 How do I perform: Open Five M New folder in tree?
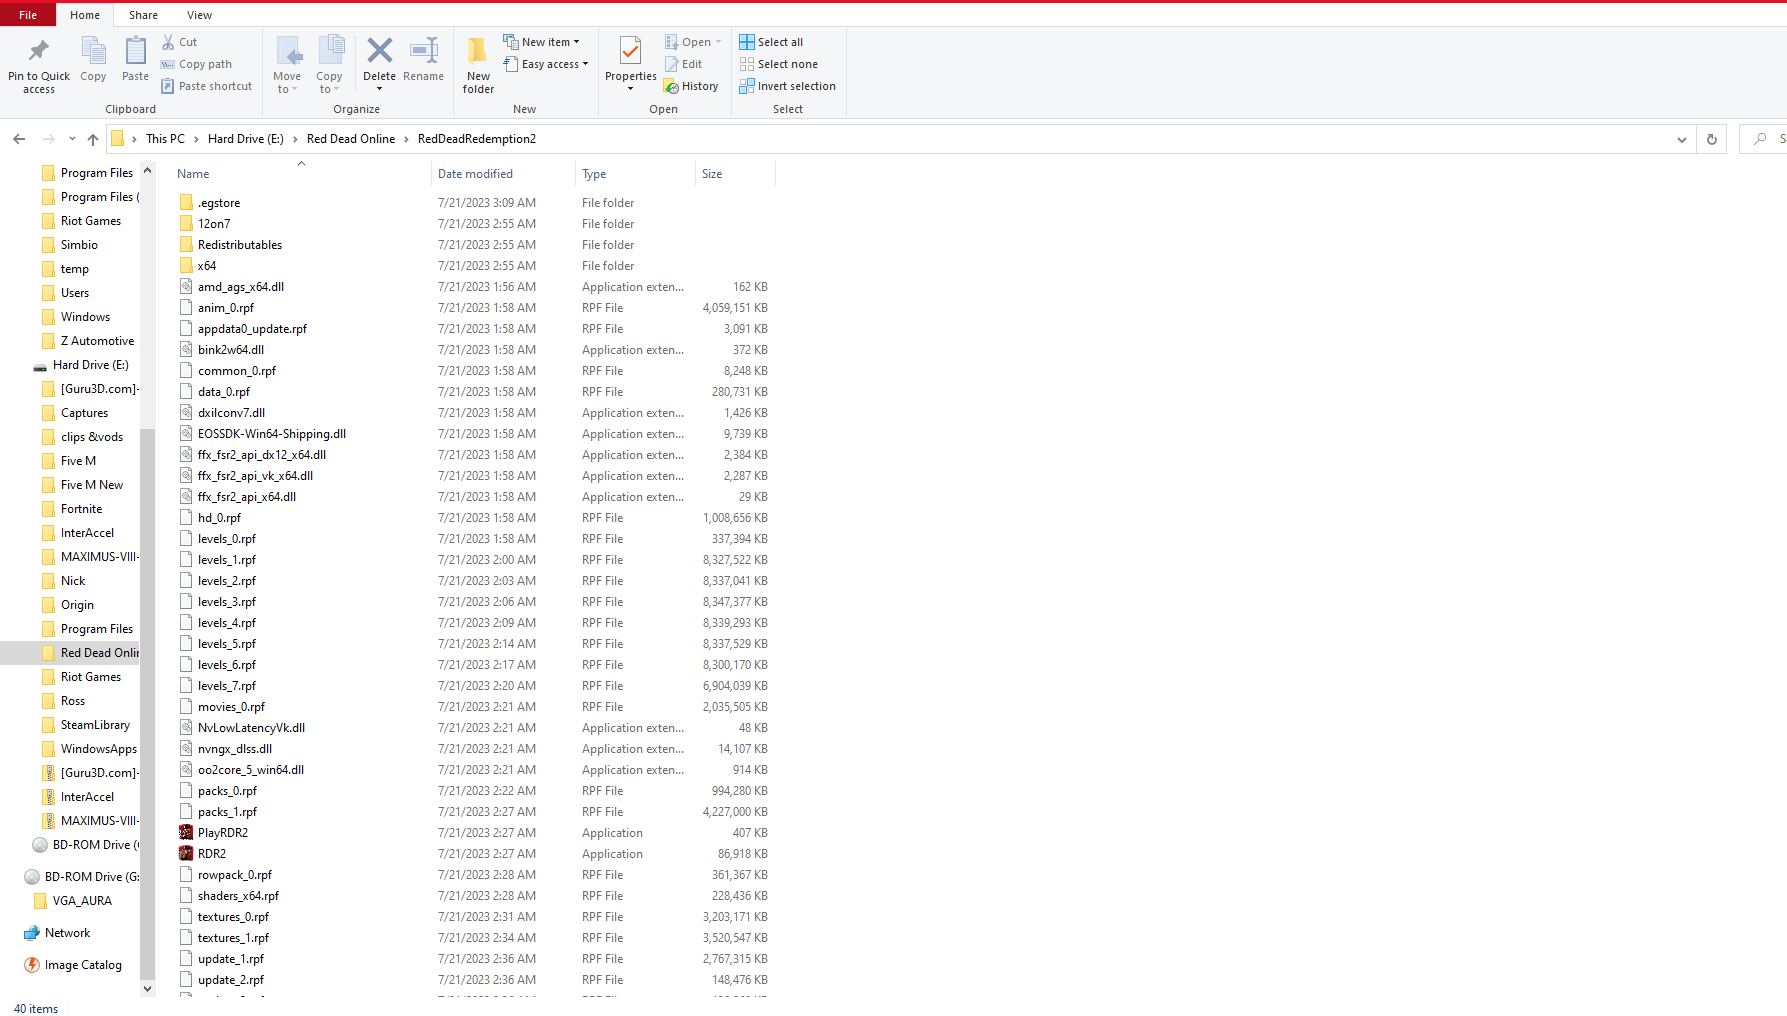[91, 485]
